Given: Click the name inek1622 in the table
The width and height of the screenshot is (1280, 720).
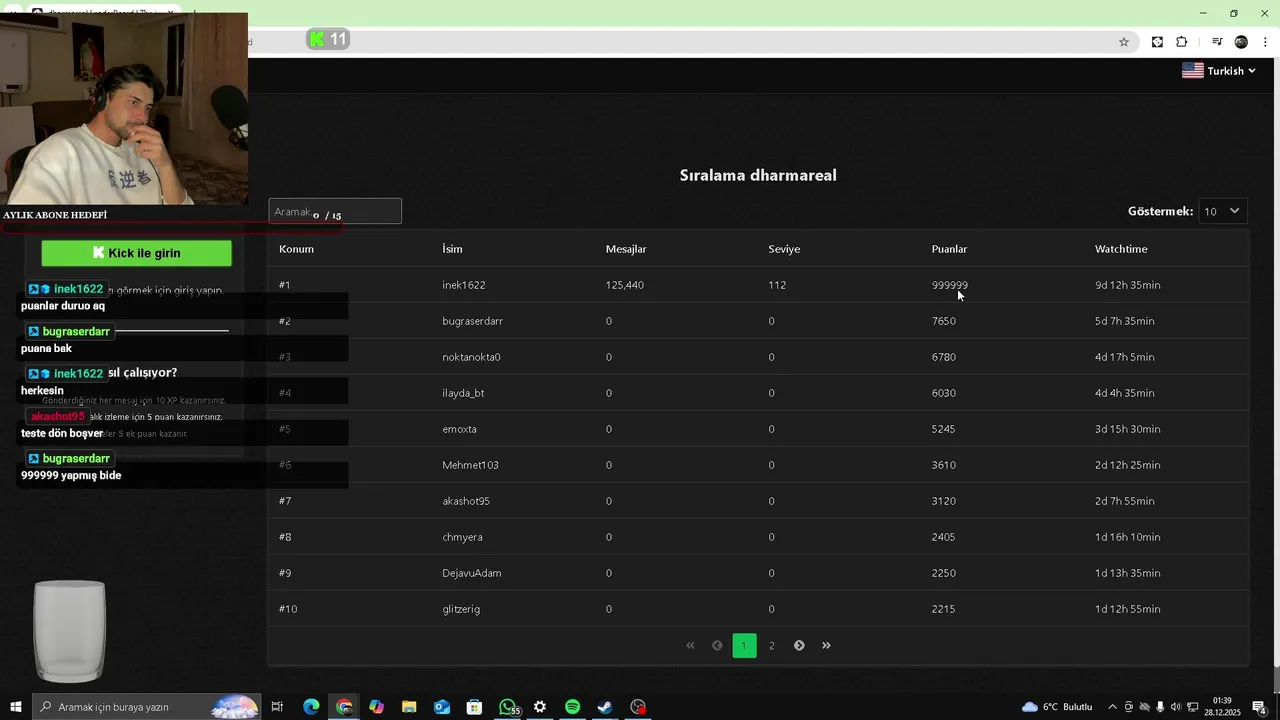Looking at the screenshot, I should [x=464, y=285].
